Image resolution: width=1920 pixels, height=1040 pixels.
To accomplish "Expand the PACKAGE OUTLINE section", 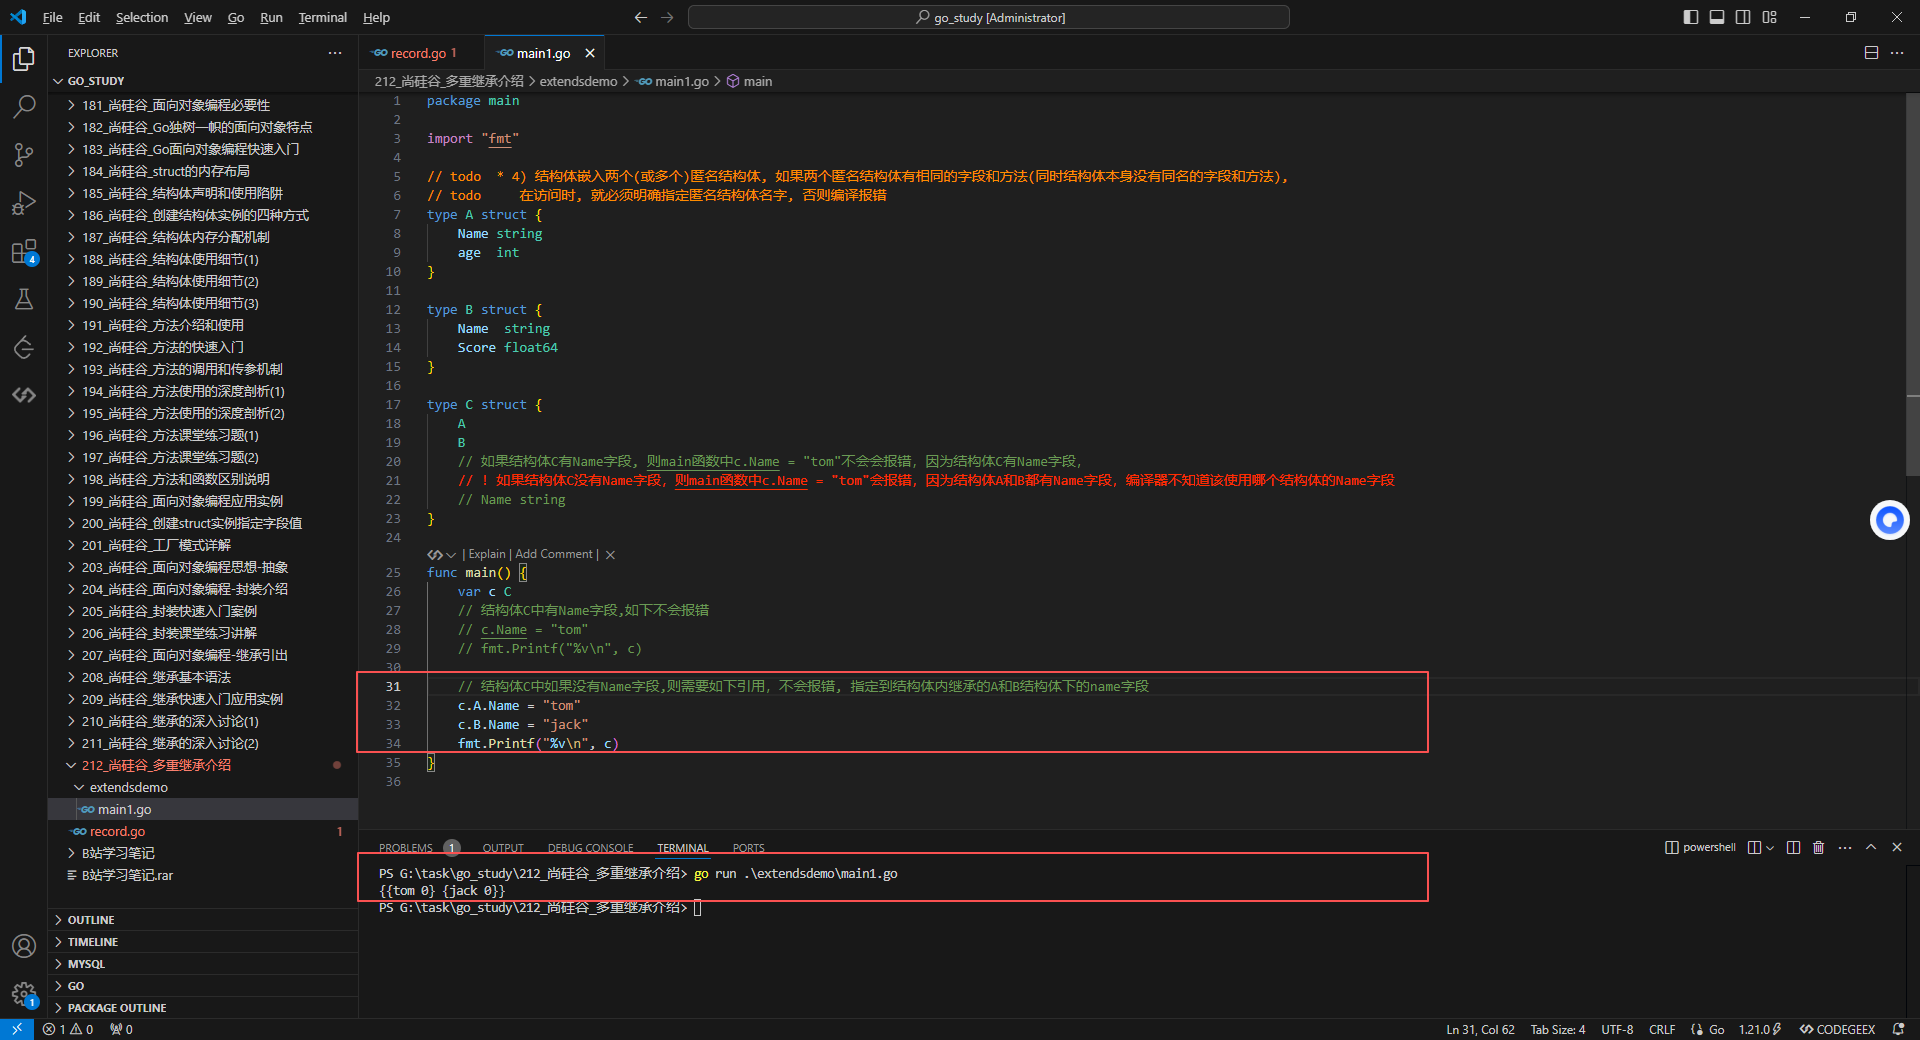I will click(x=203, y=1008).
